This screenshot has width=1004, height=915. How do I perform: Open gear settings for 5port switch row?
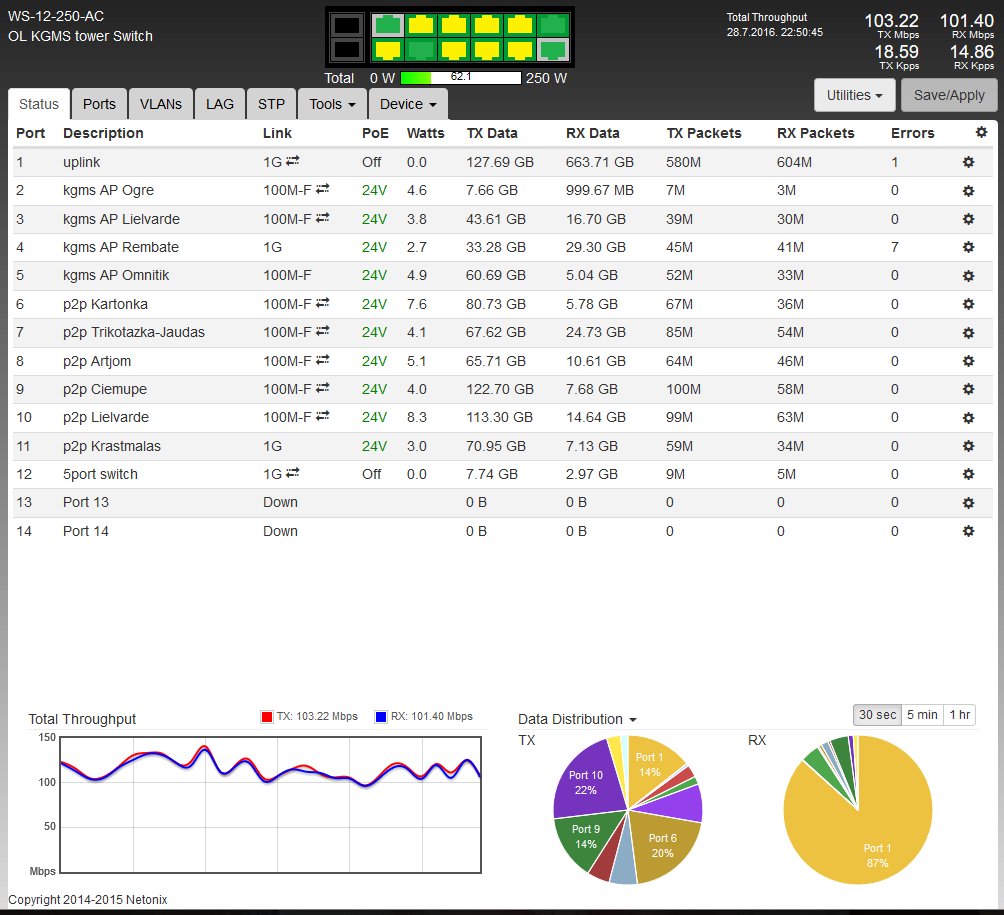[968, 474]
